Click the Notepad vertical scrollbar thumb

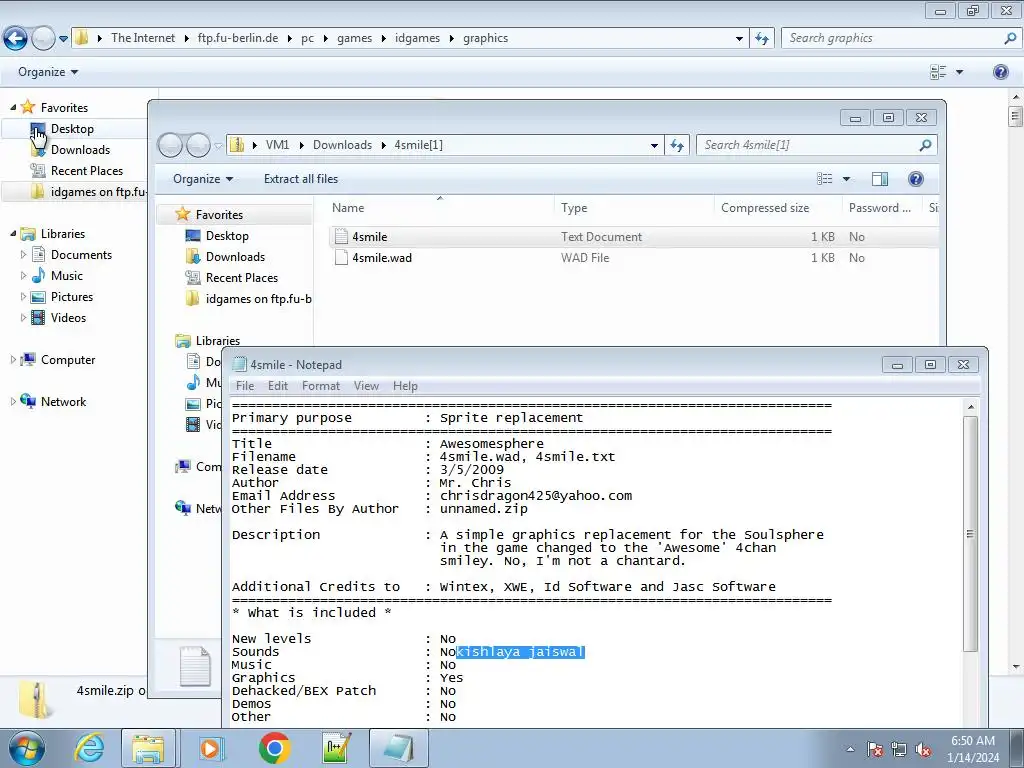click(x=970, y=534)
